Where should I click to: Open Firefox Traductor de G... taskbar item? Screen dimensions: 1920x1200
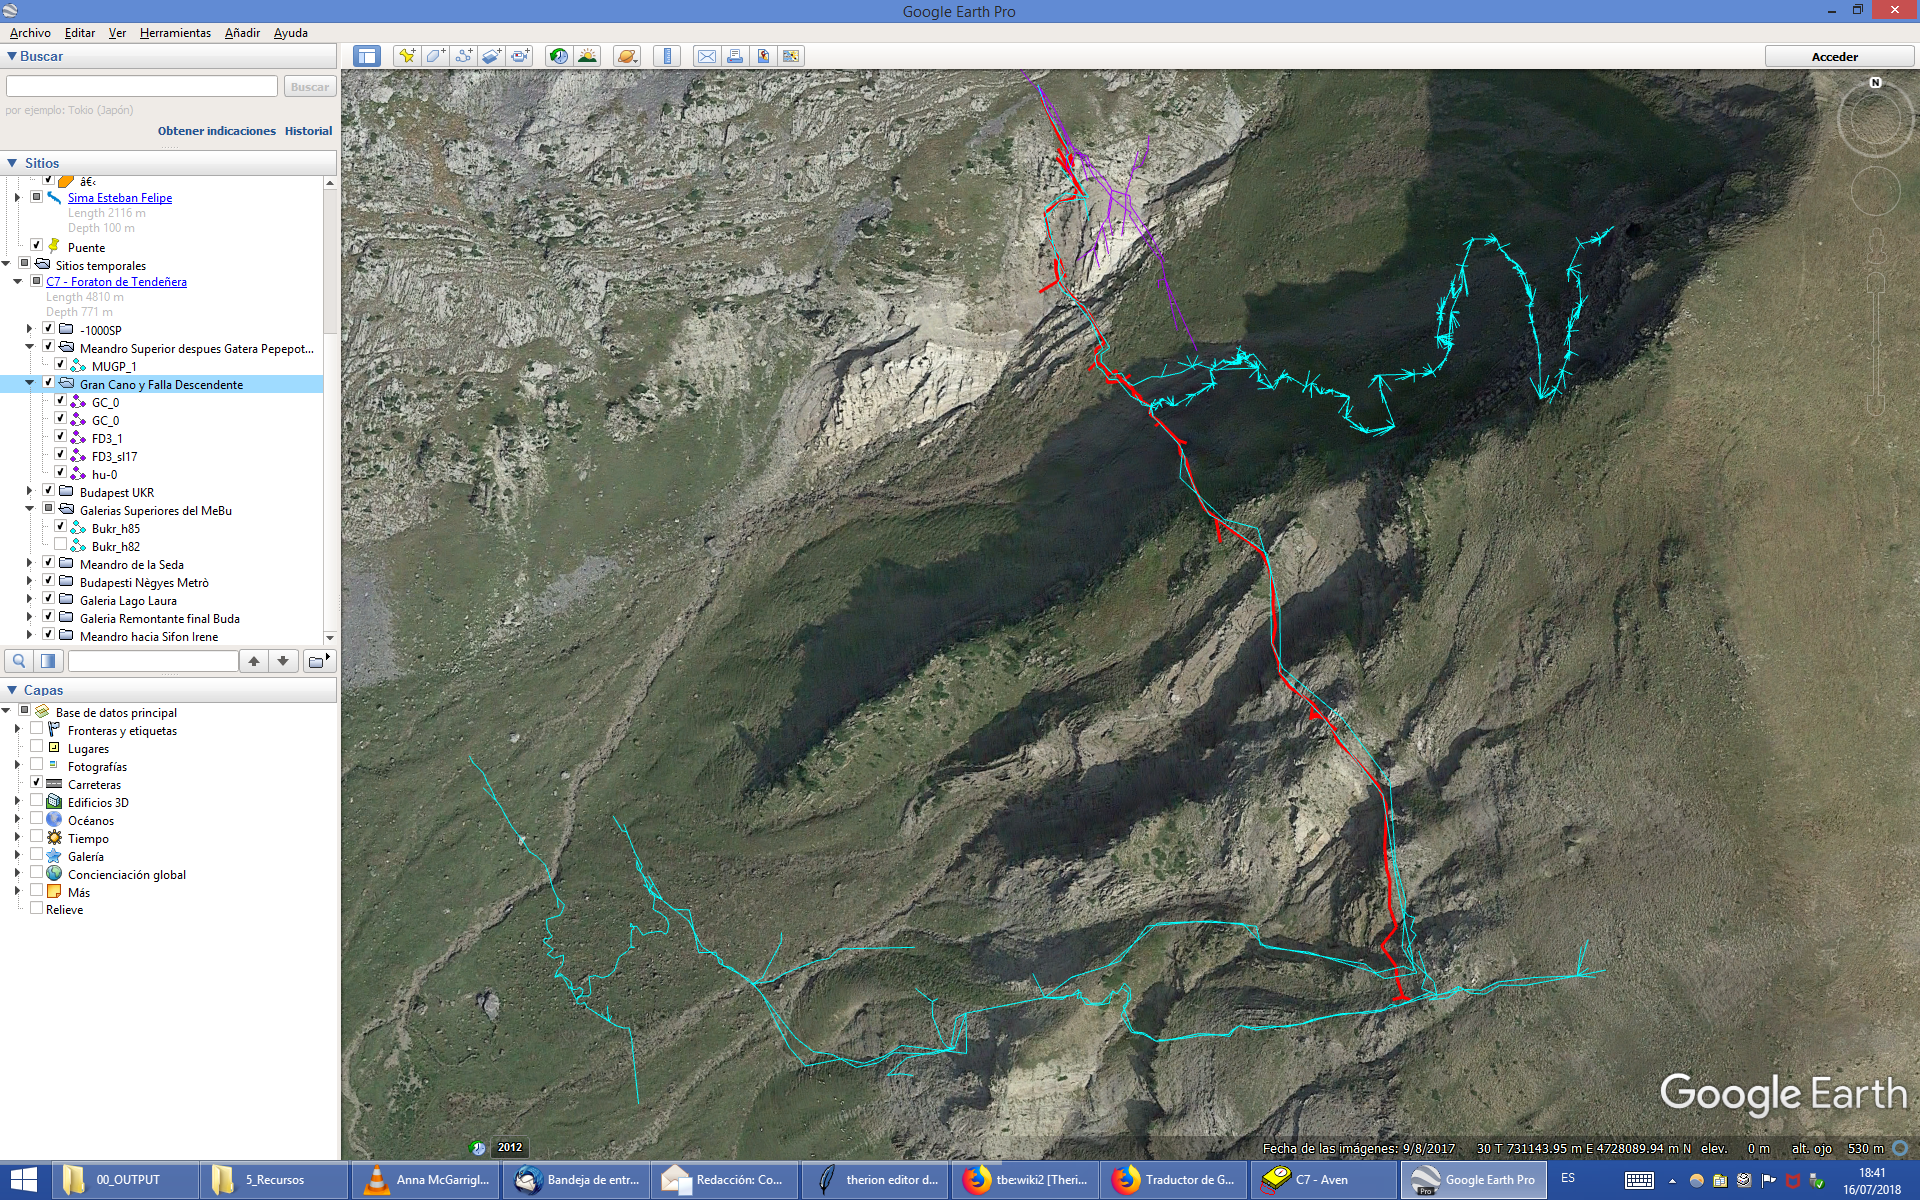click(x=1174, y=1180)
